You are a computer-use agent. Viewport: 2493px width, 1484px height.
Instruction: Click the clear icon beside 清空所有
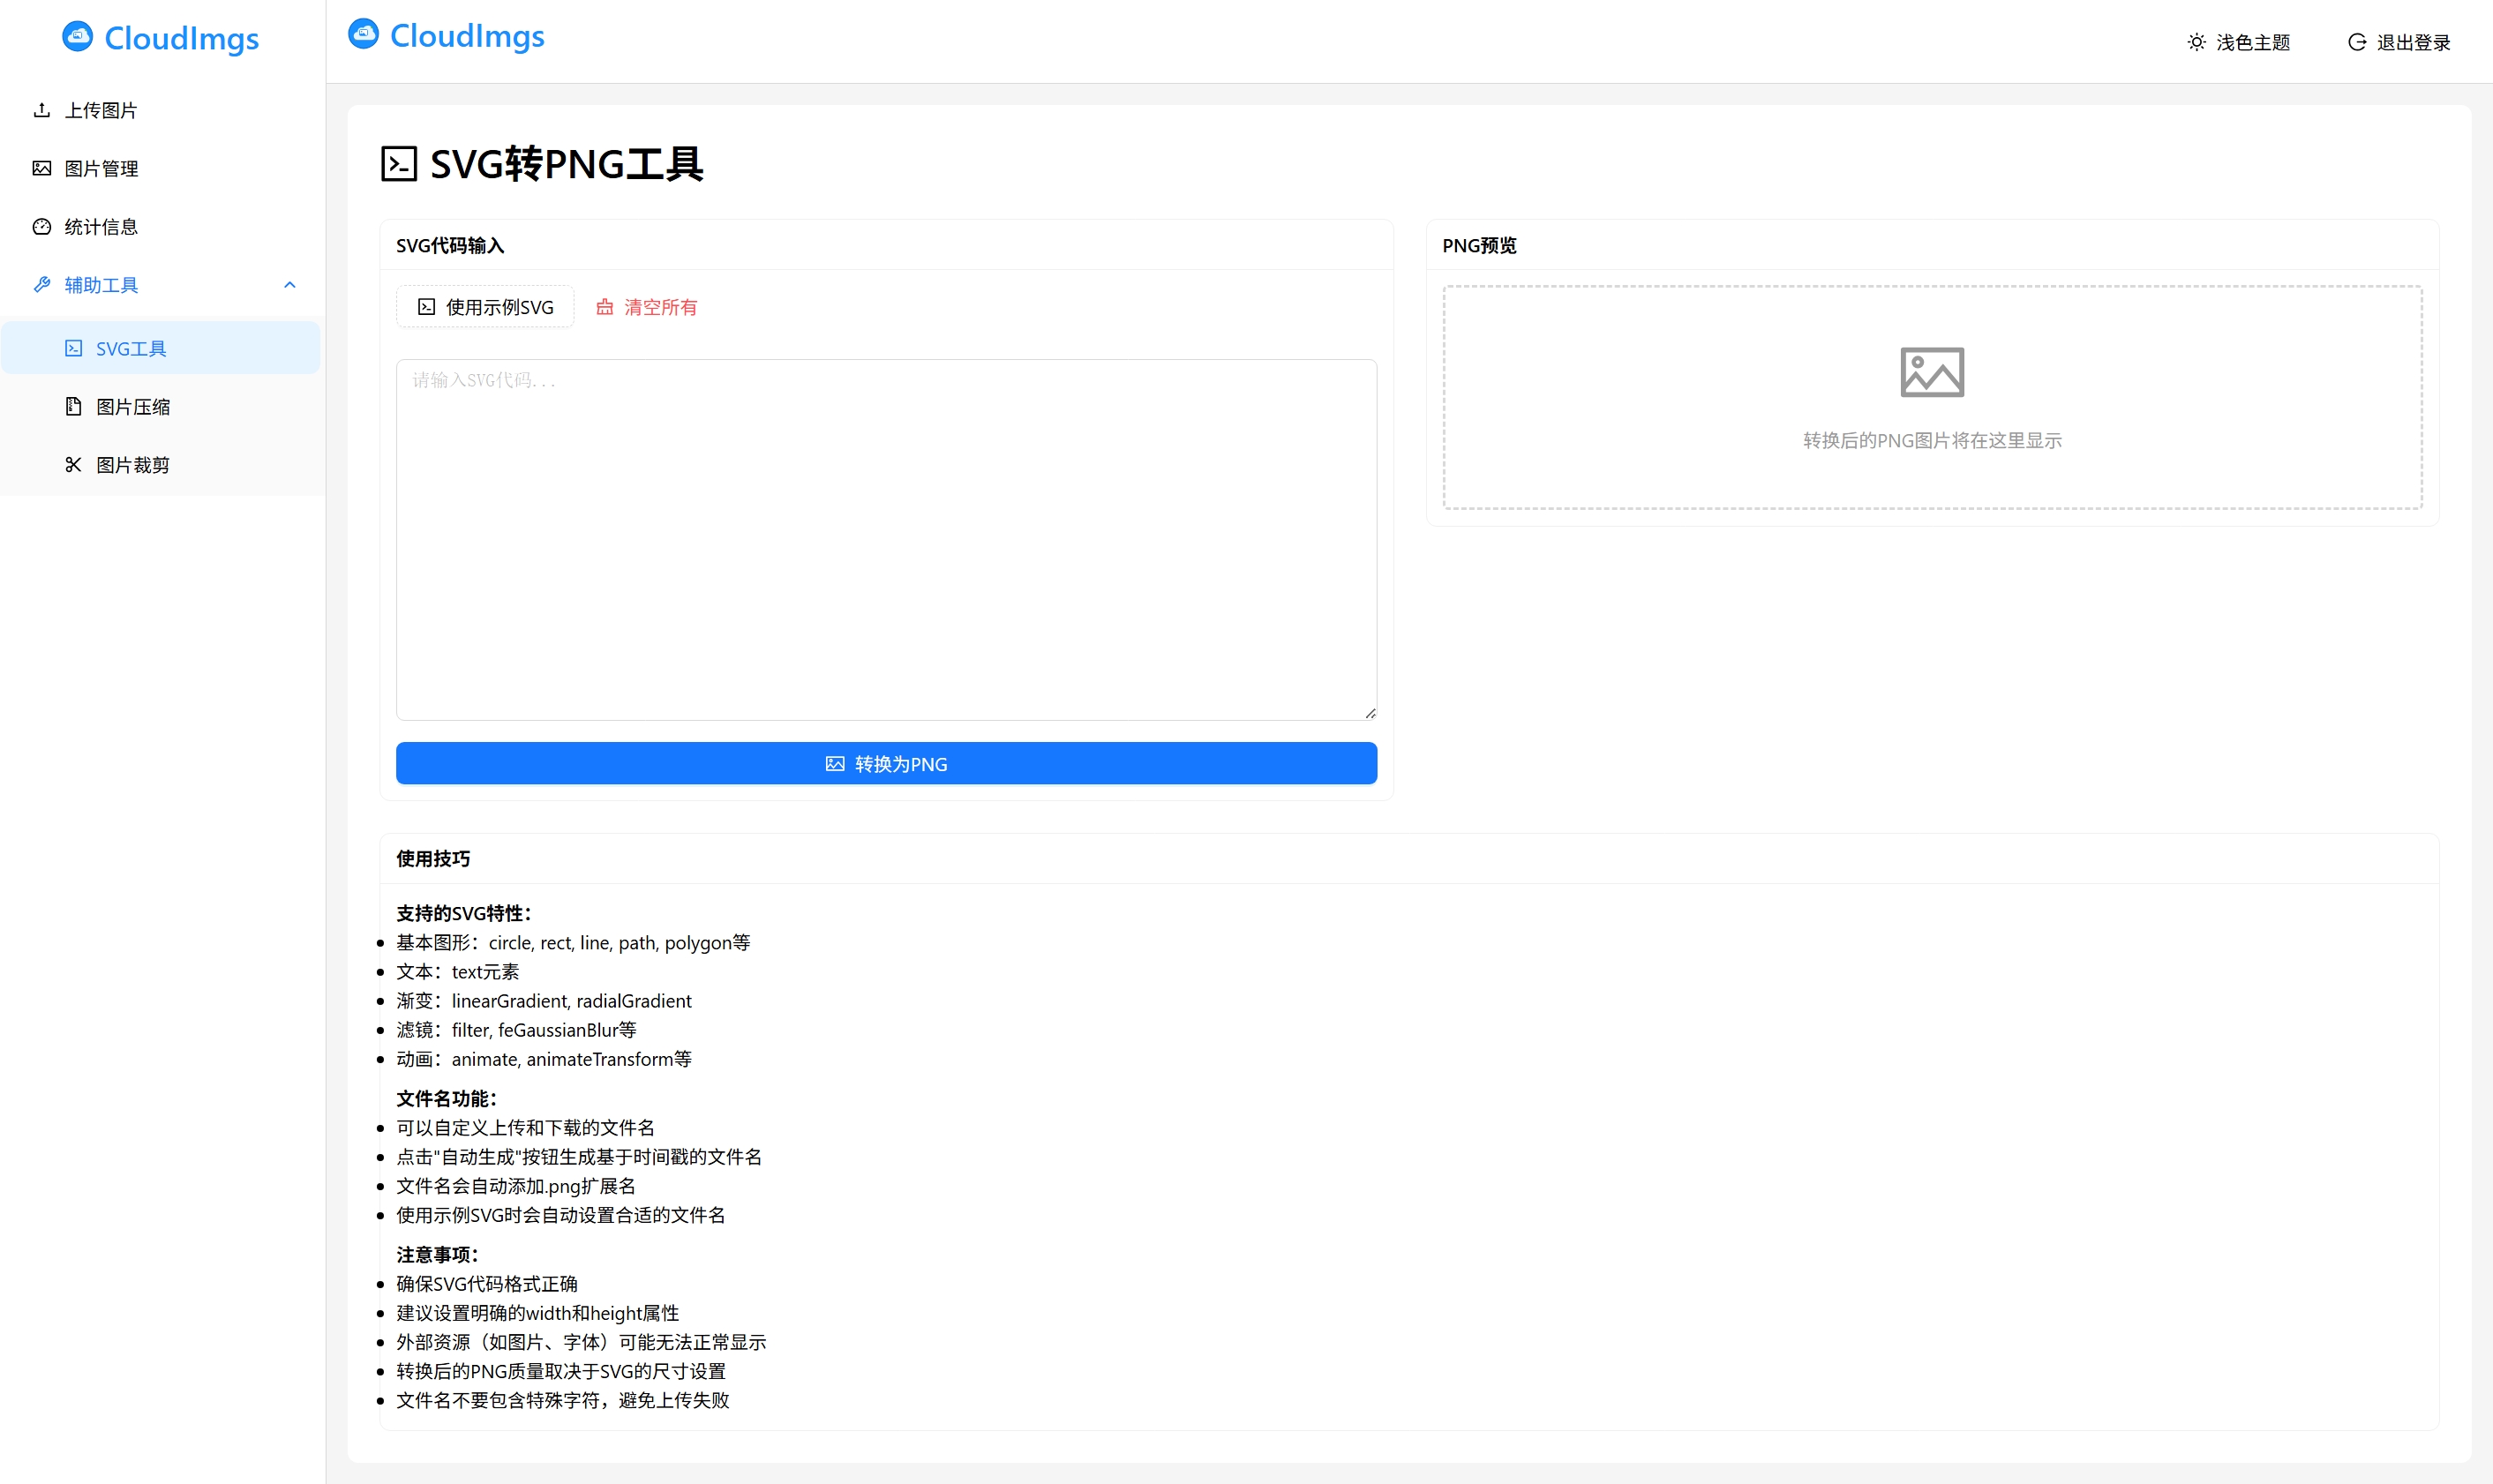(605, 307)
